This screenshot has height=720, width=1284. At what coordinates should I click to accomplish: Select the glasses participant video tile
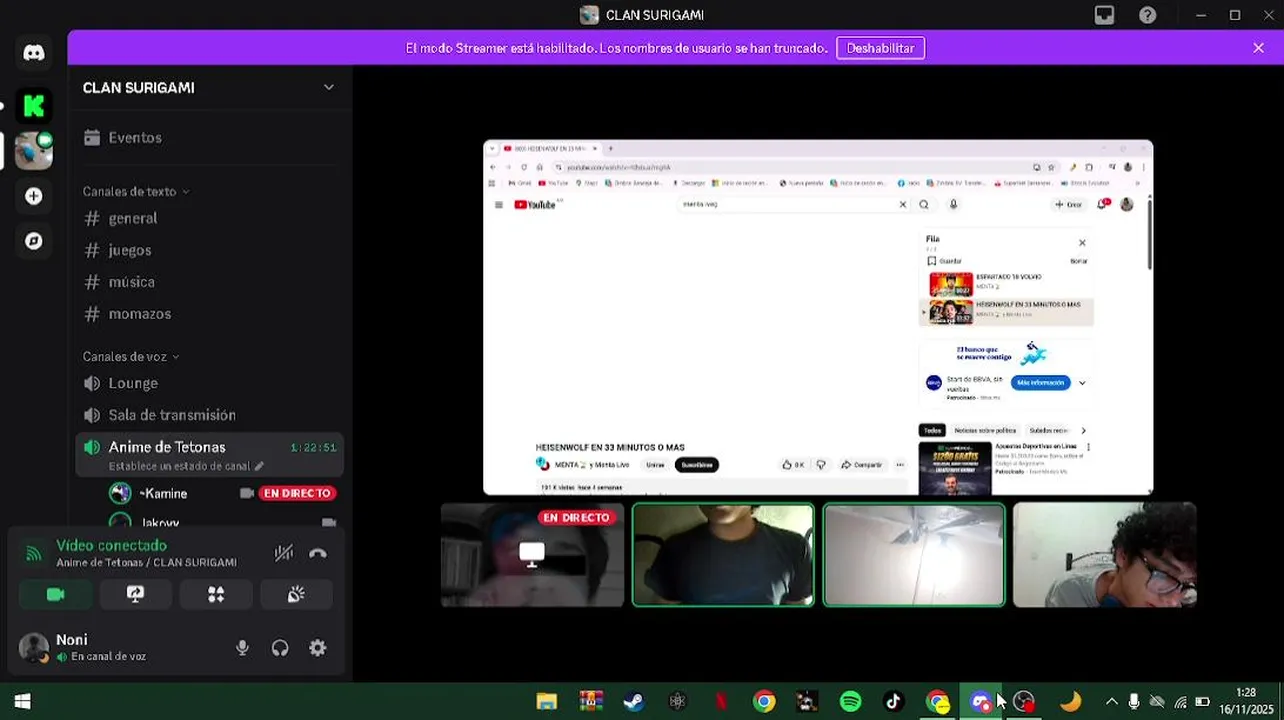coord(1105,555)
